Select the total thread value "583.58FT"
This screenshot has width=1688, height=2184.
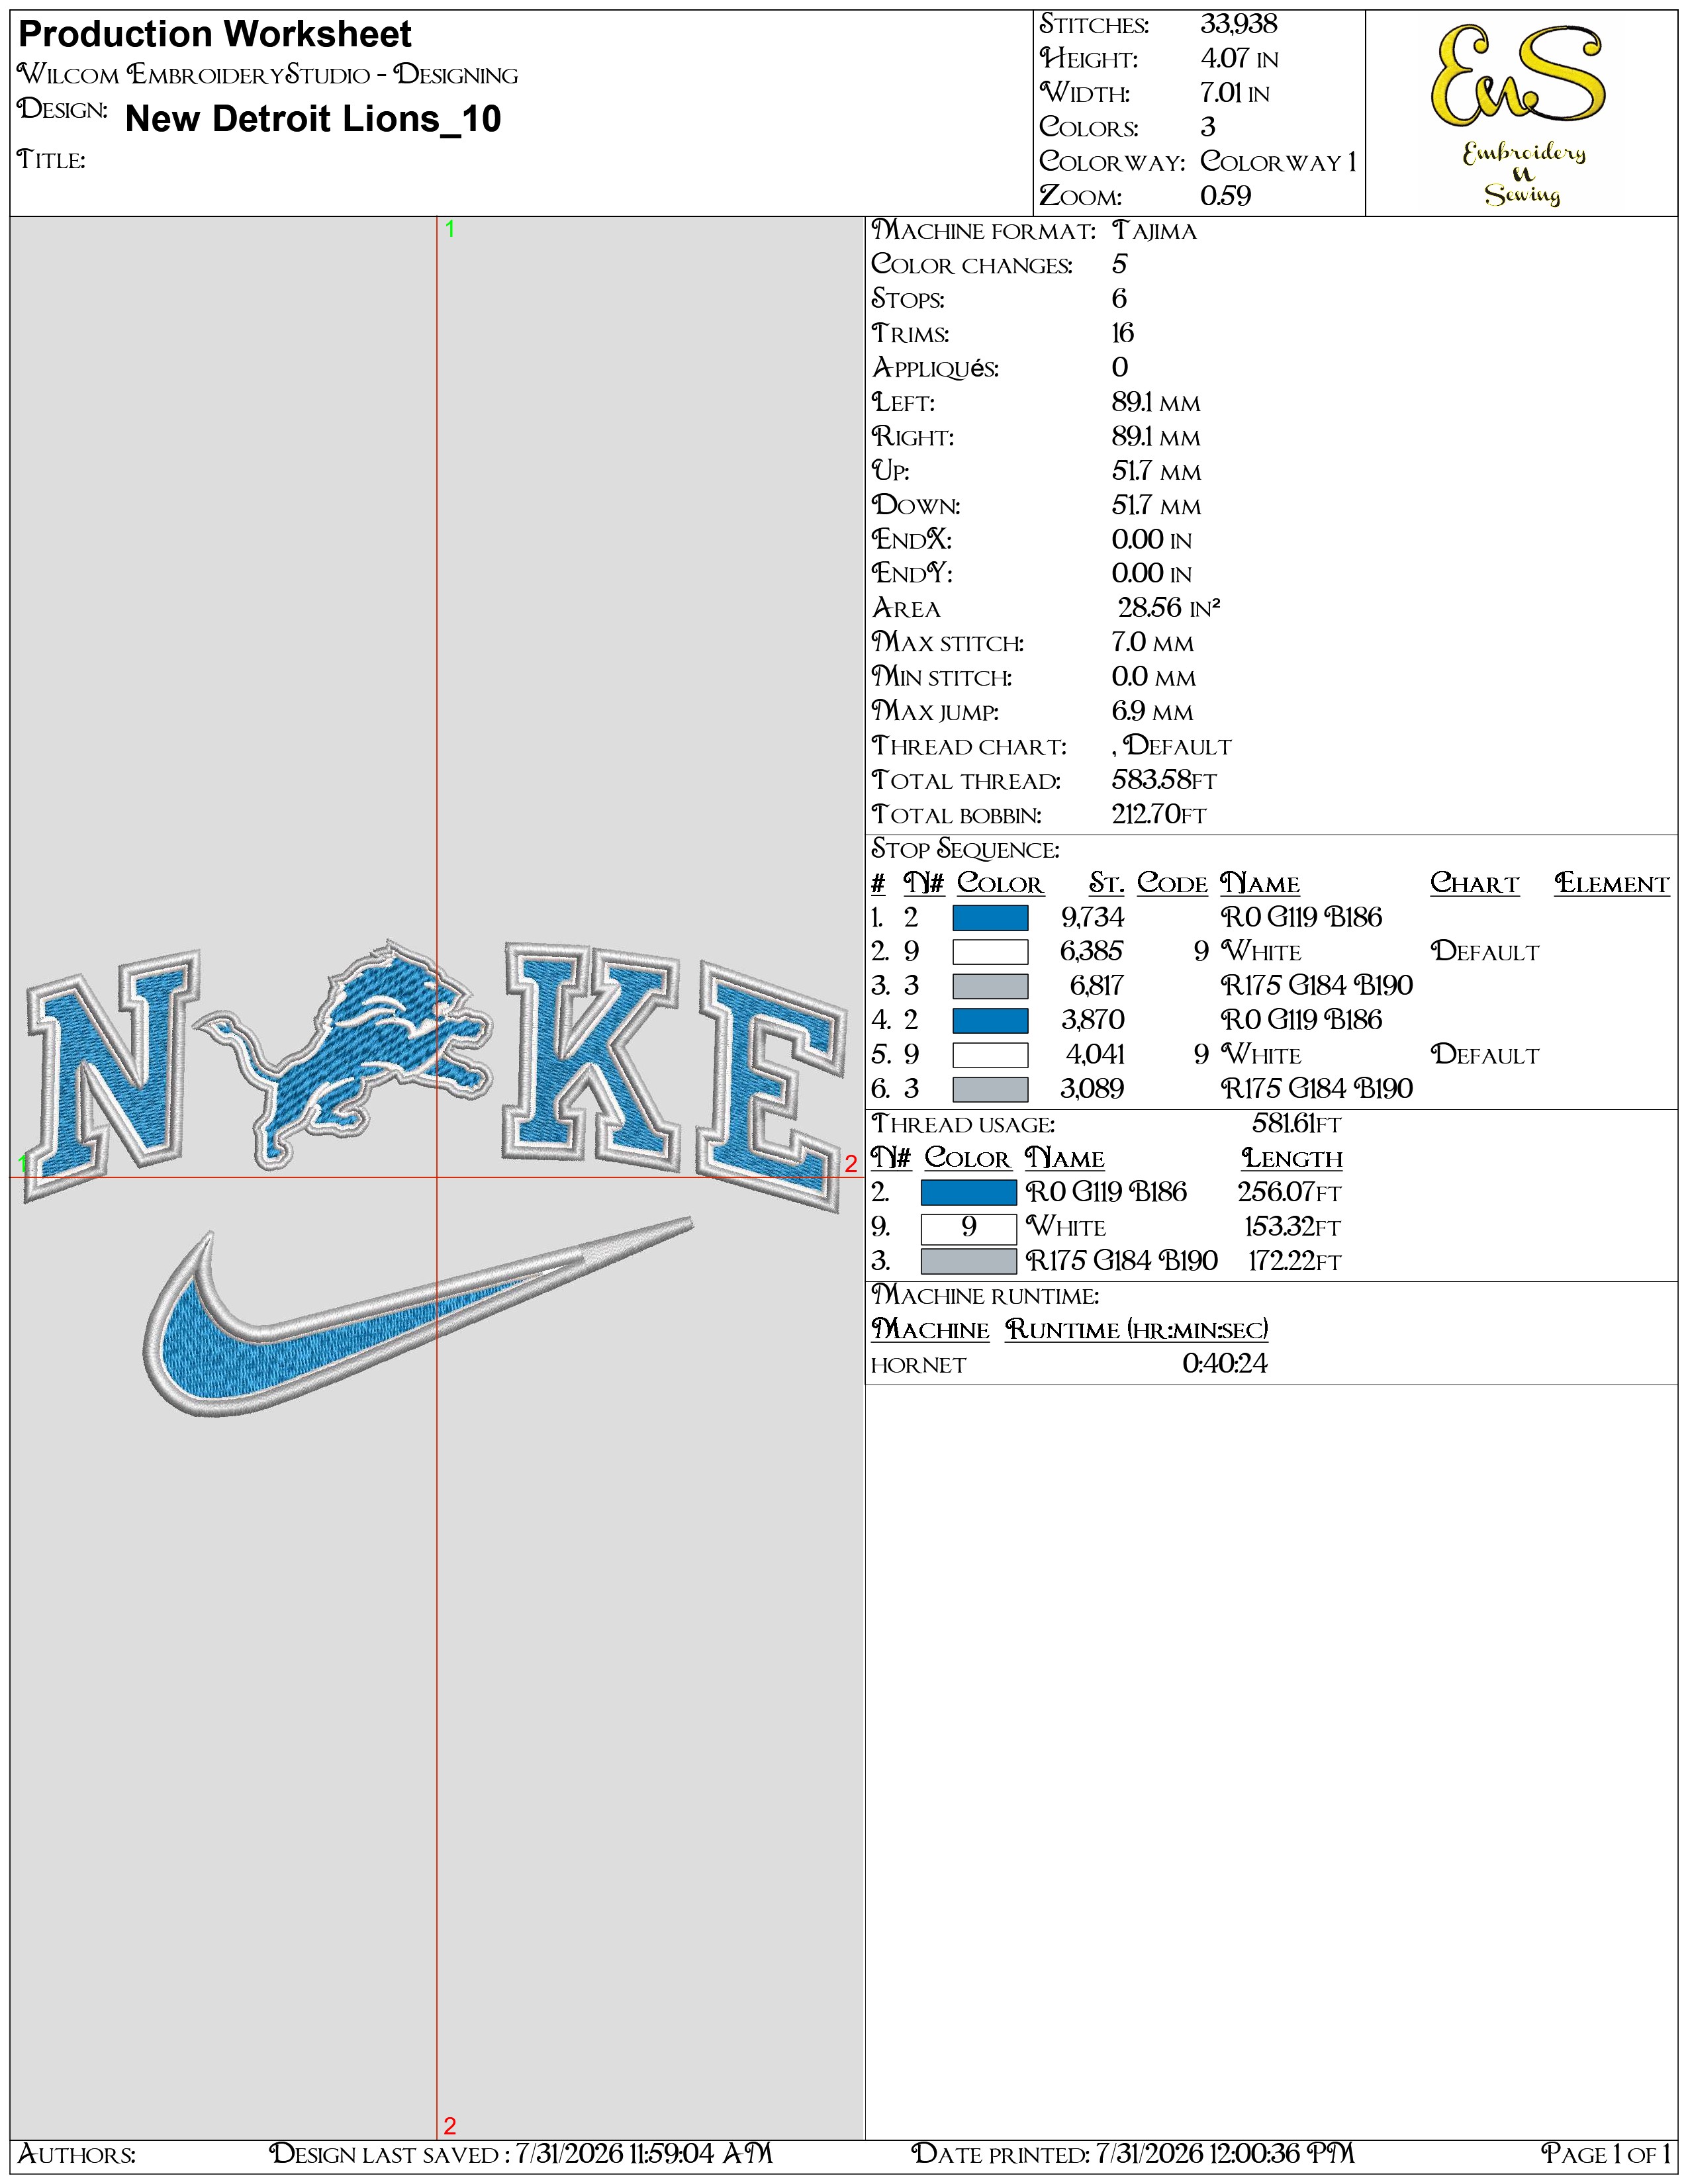point(1164,780)
